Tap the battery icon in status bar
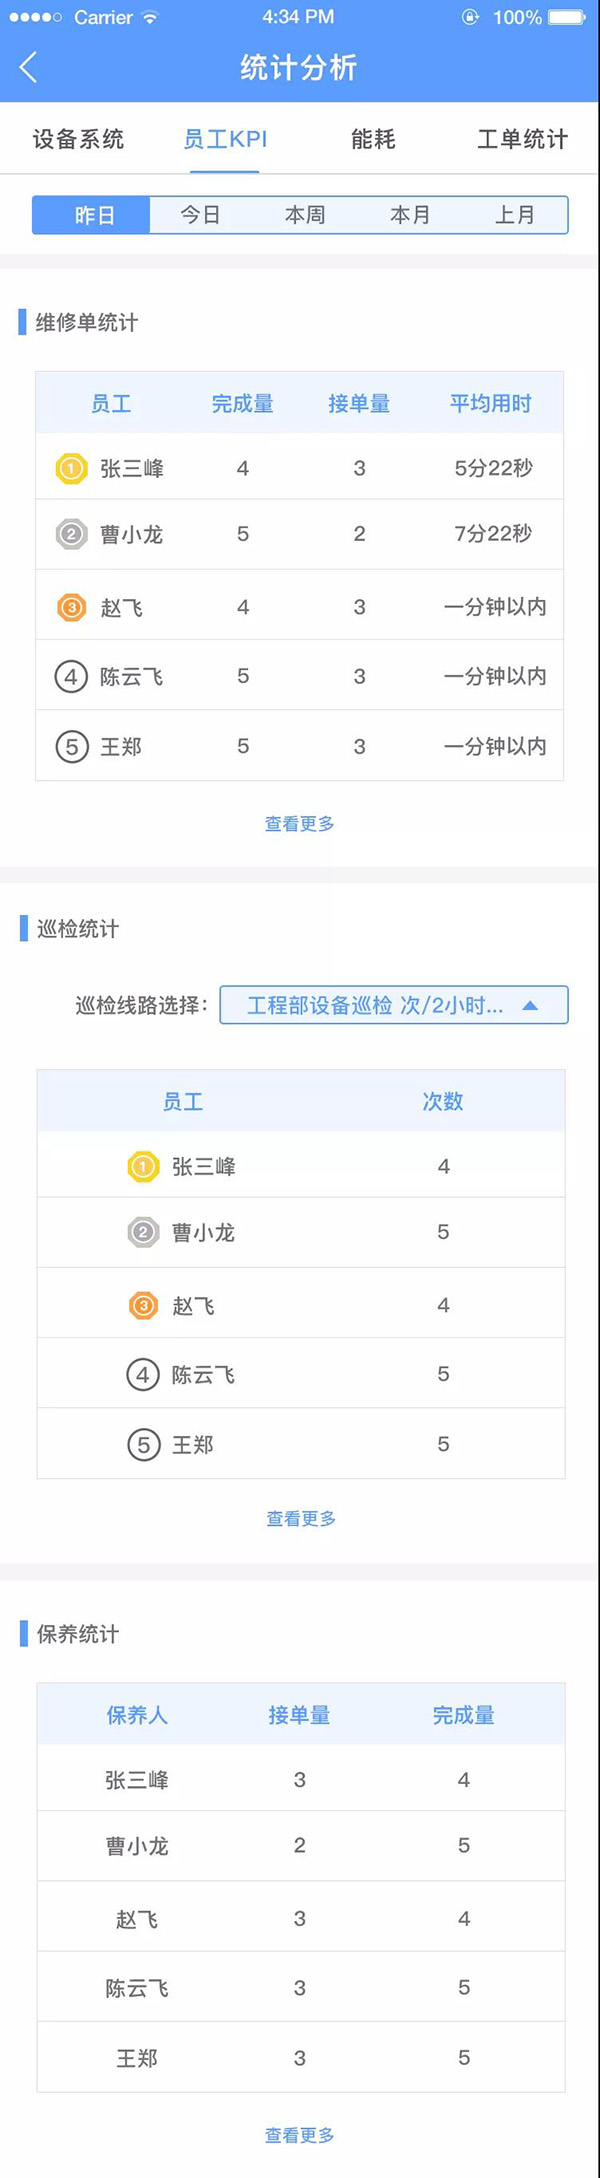 pyautogui.click(x=567, y=17)
